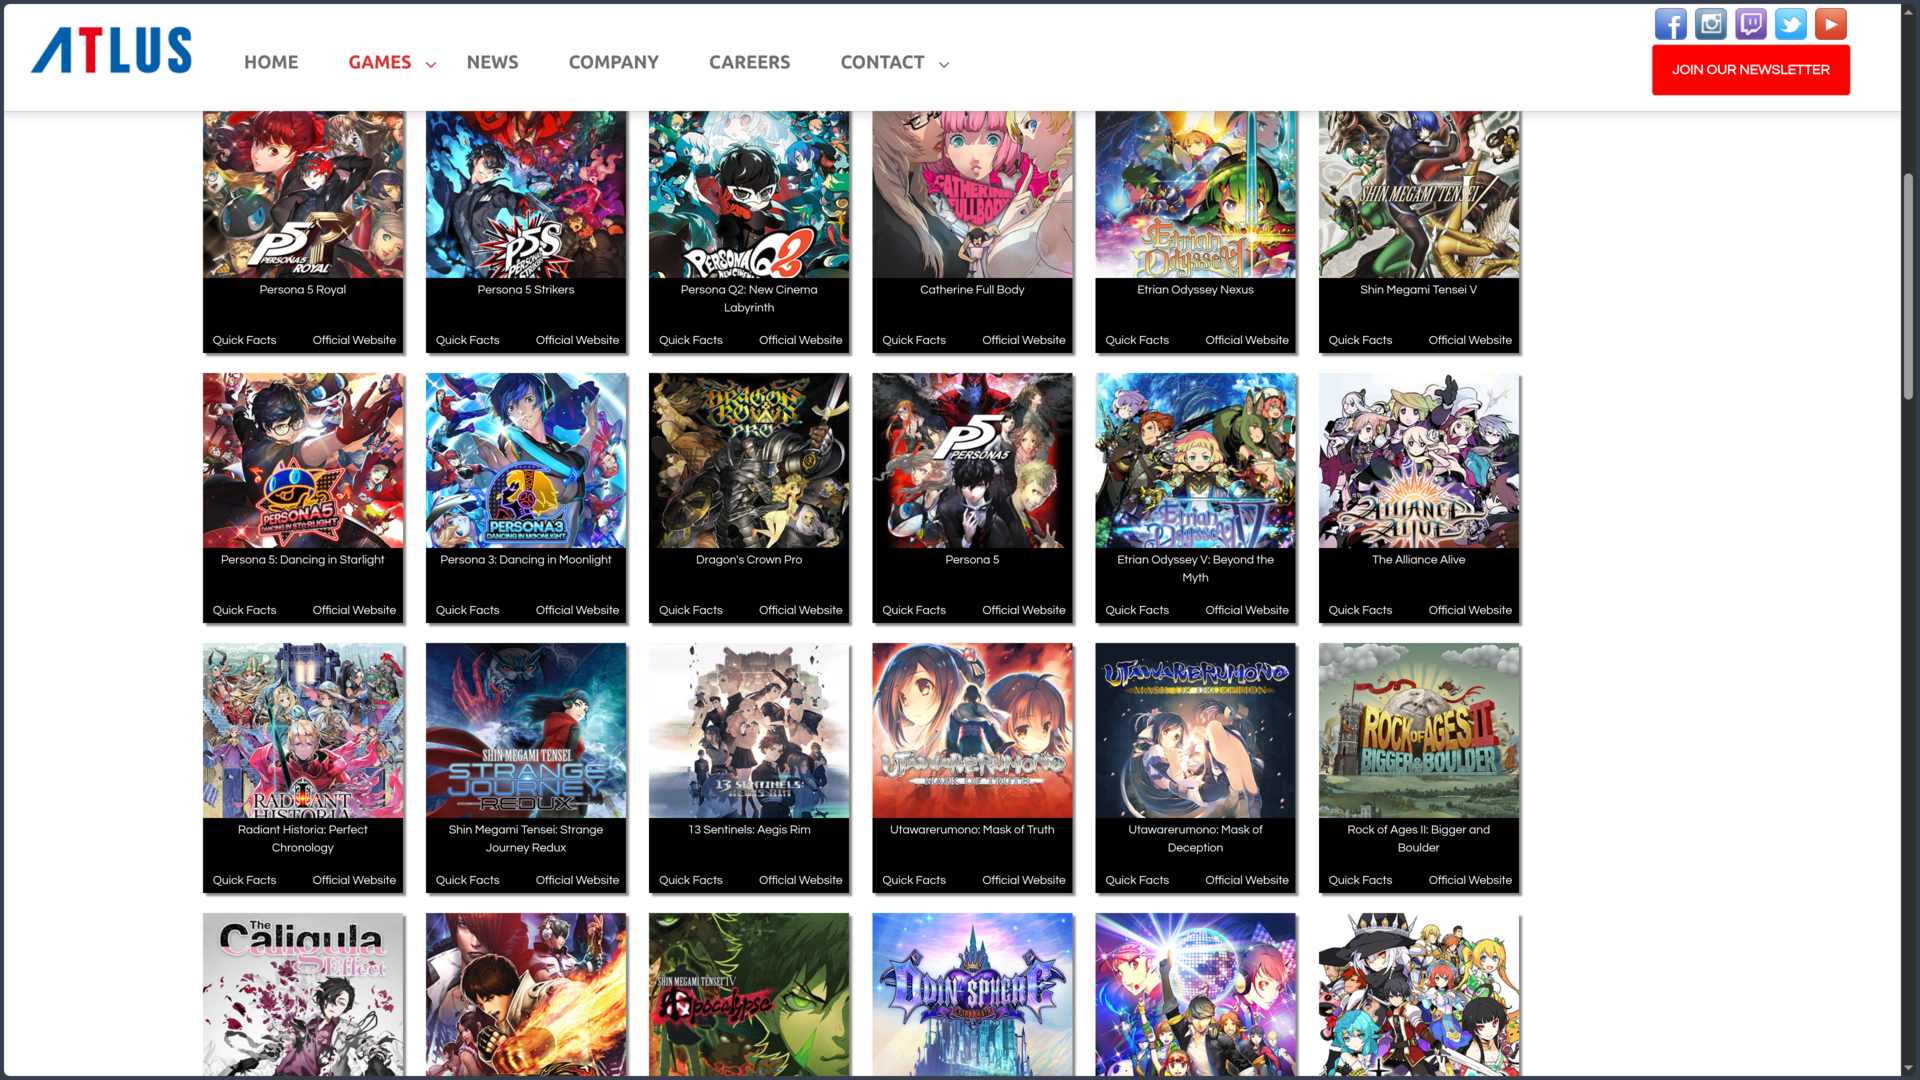Click the Rock of Ages II cover art
The width and height of the screenshot is (1920, 1080).
point(1418,731)
